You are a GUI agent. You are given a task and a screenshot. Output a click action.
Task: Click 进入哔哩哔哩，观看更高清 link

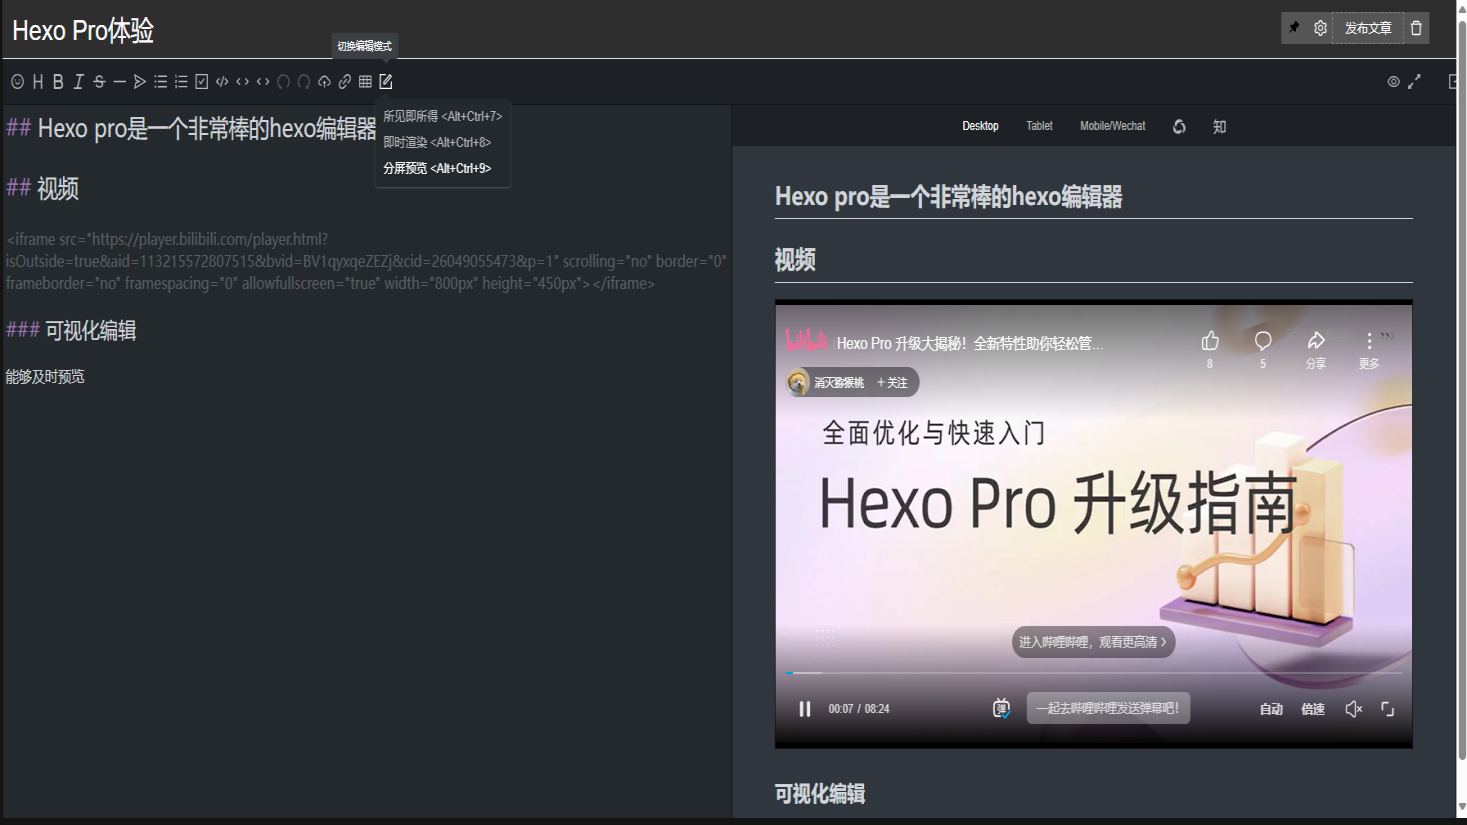(x=1093, y=642)
